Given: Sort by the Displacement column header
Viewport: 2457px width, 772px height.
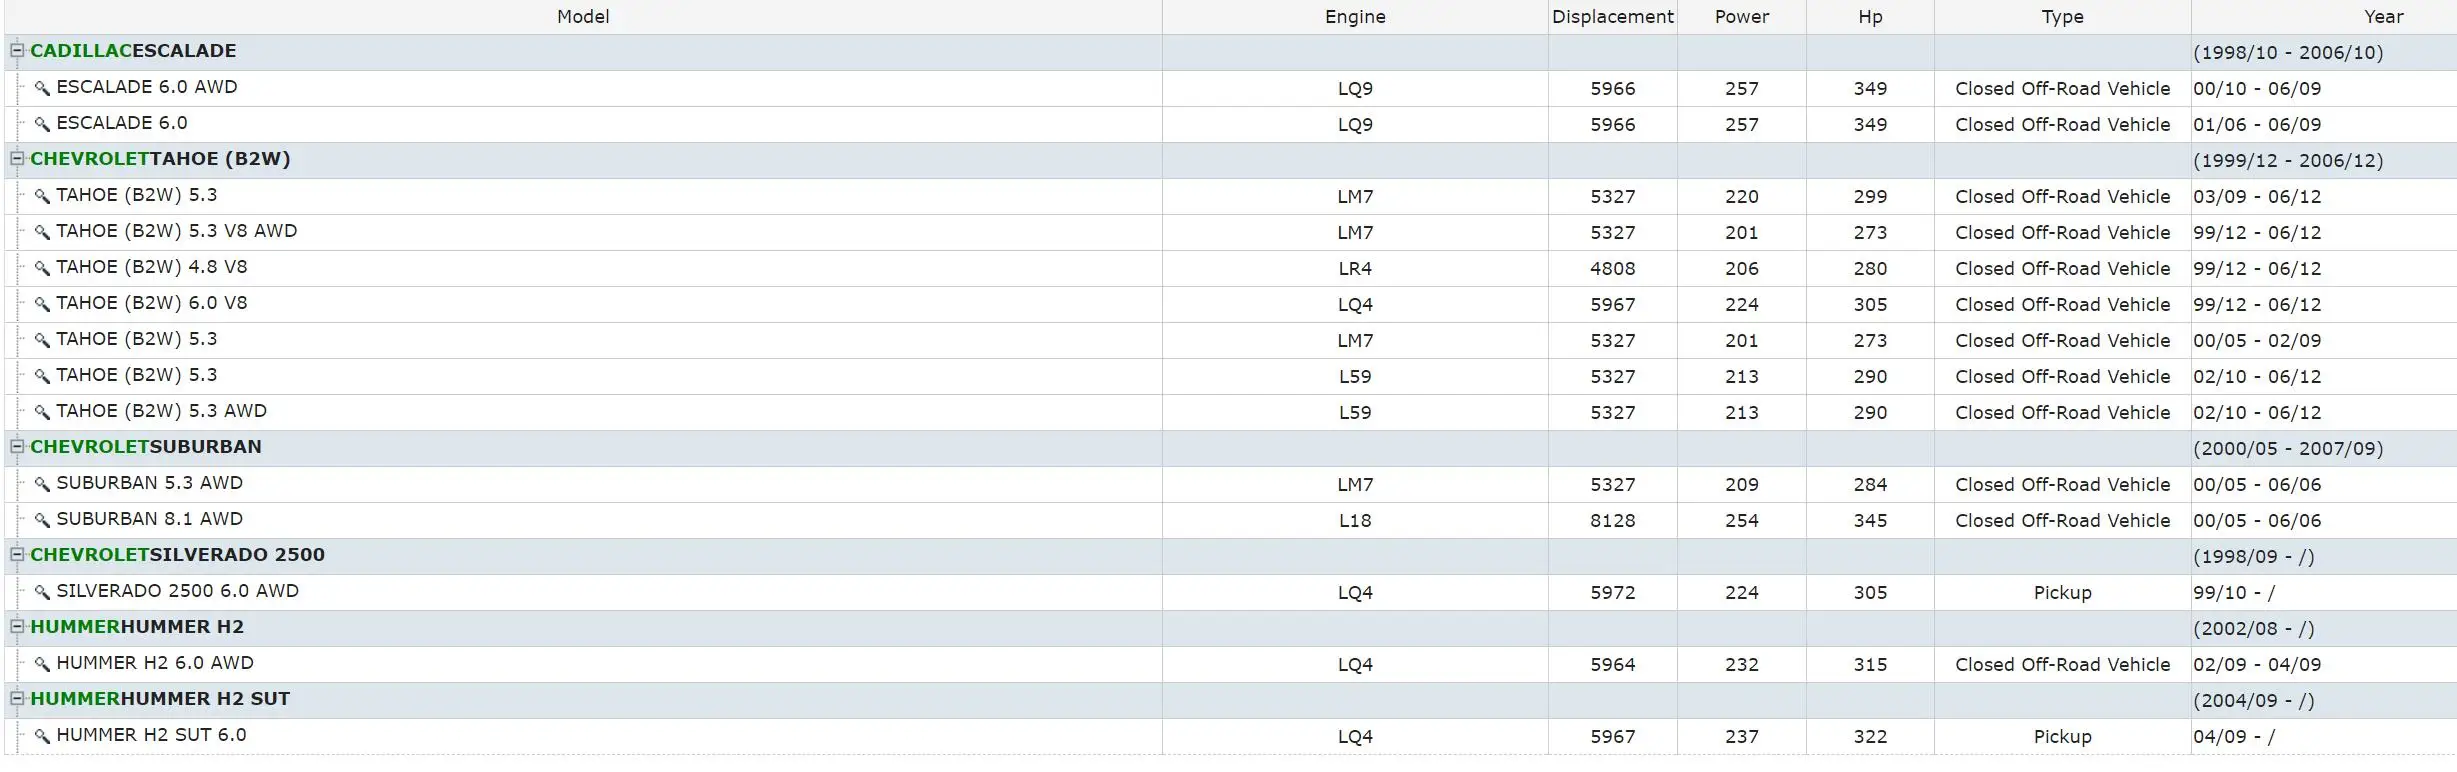Looking at the screenshot, I should click(1612, 17).
